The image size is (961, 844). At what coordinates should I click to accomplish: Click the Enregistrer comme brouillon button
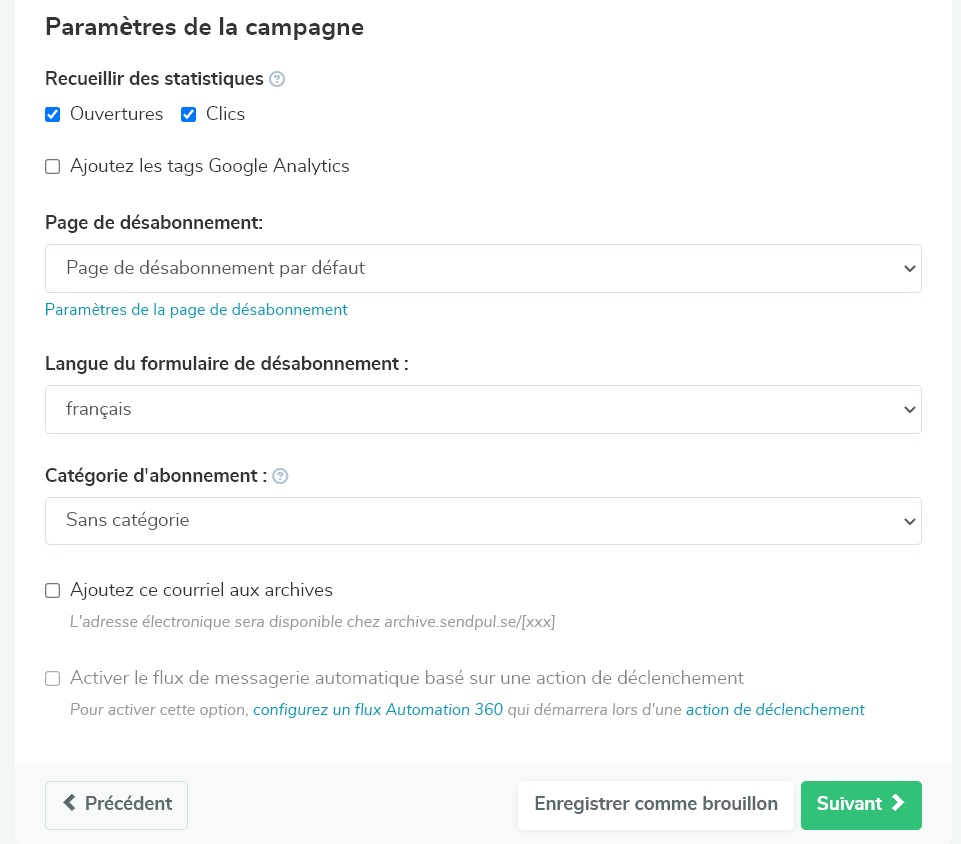(x=656, y=804)
